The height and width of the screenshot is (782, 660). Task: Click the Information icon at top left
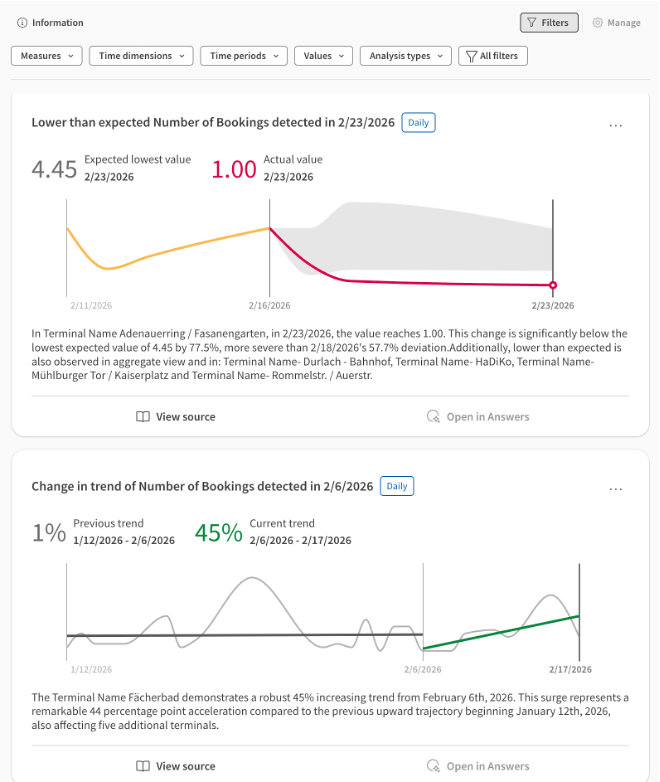tap(22, 23)
